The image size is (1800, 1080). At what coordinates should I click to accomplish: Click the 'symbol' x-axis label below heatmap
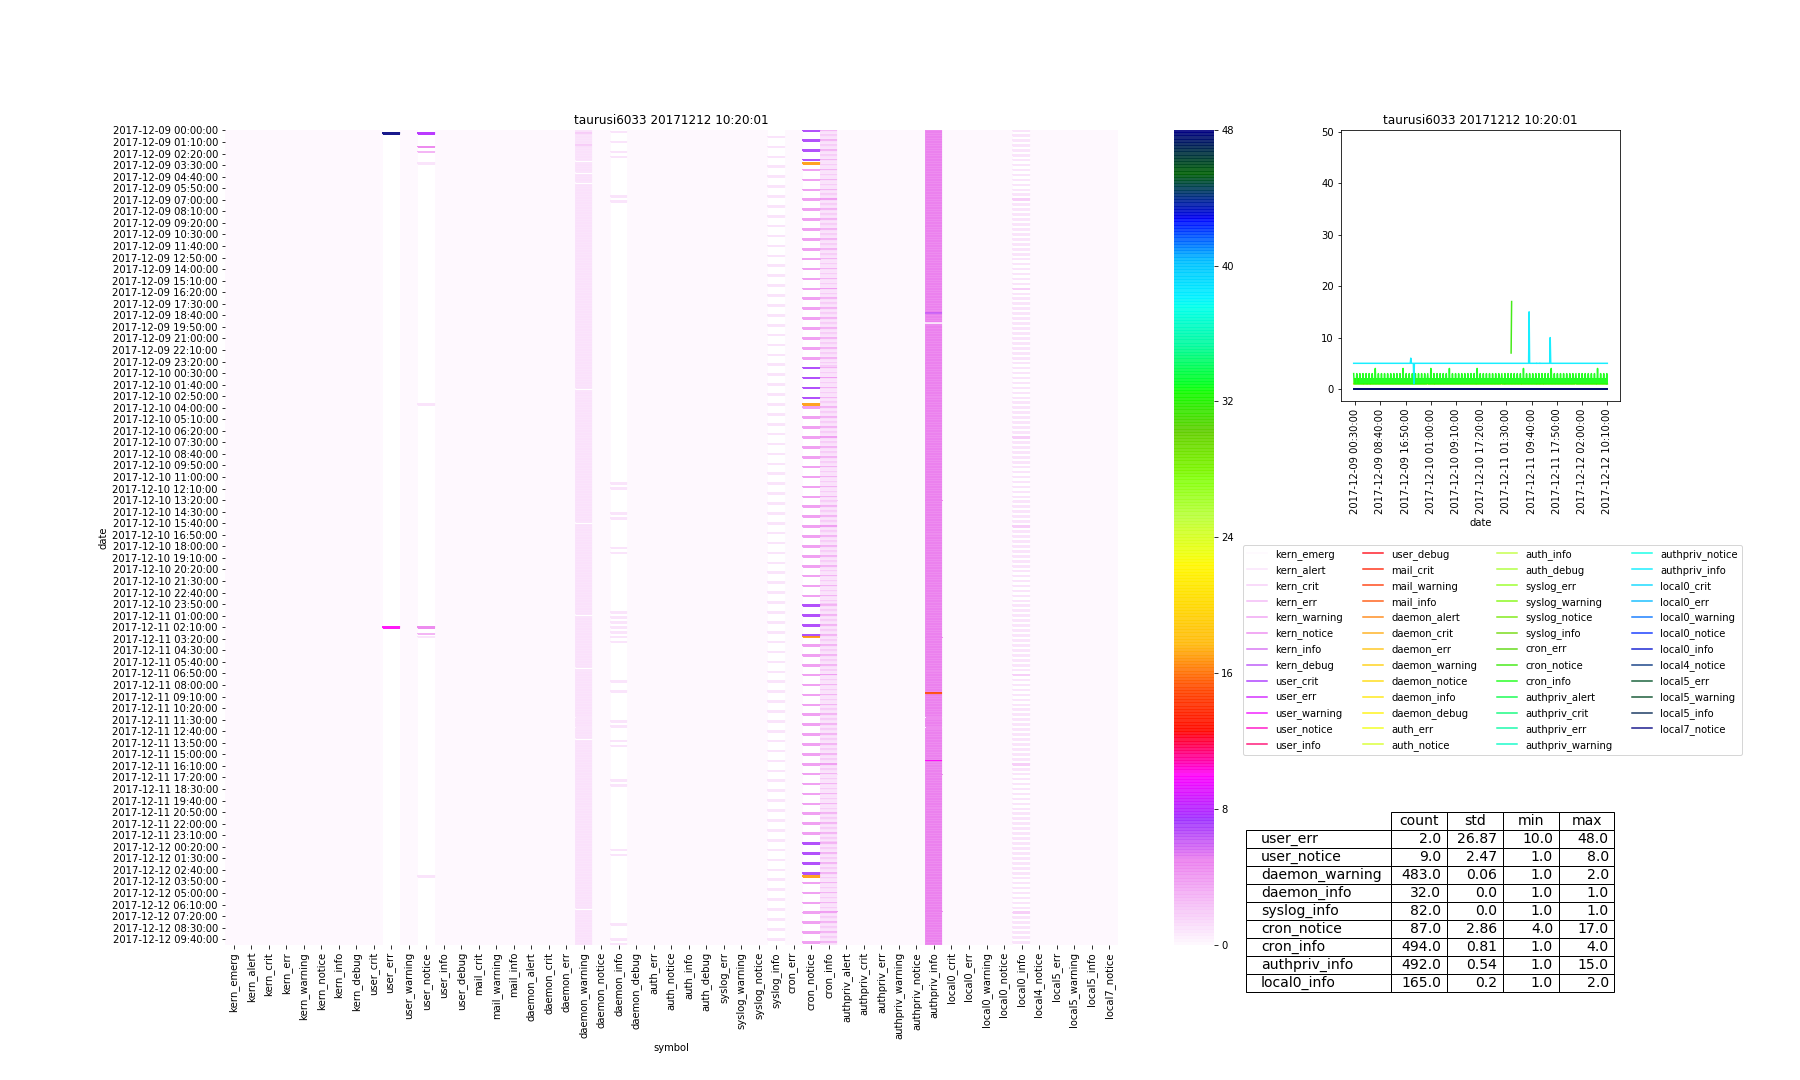point(671,1047)
